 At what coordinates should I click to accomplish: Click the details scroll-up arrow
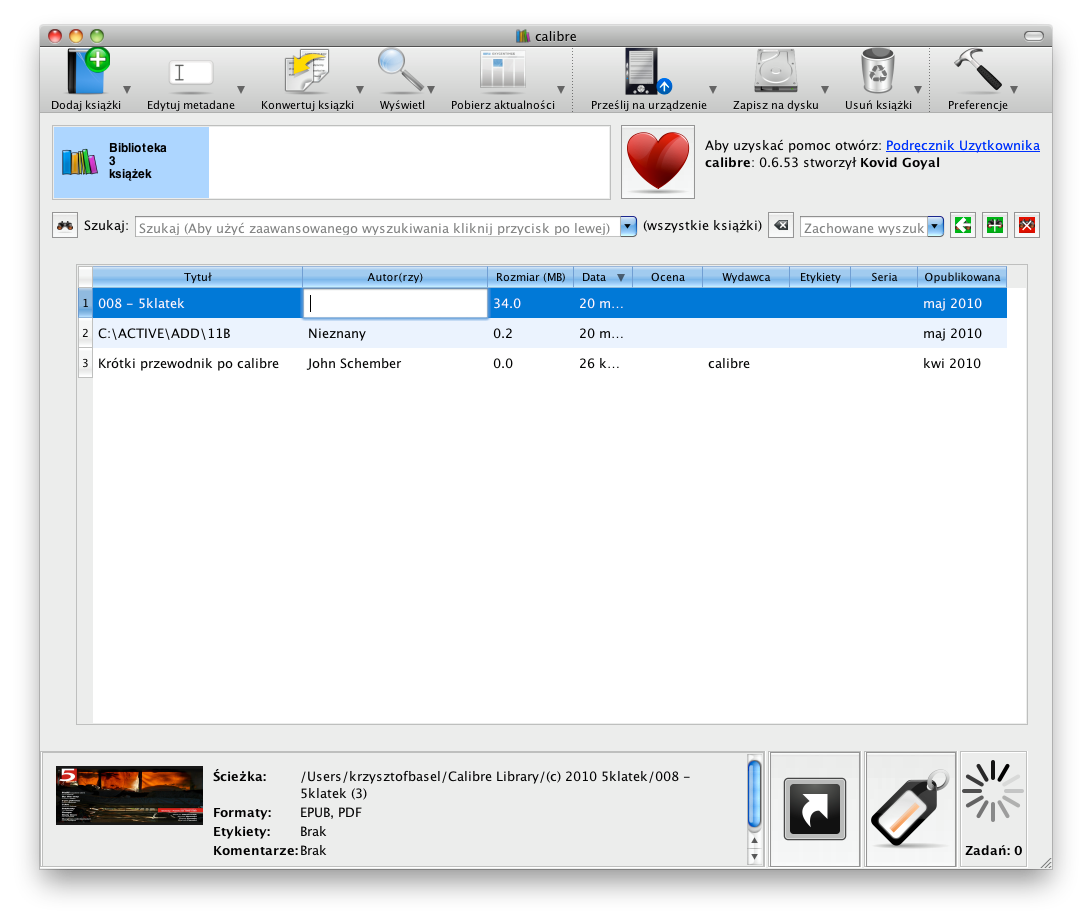coord(754,841)
